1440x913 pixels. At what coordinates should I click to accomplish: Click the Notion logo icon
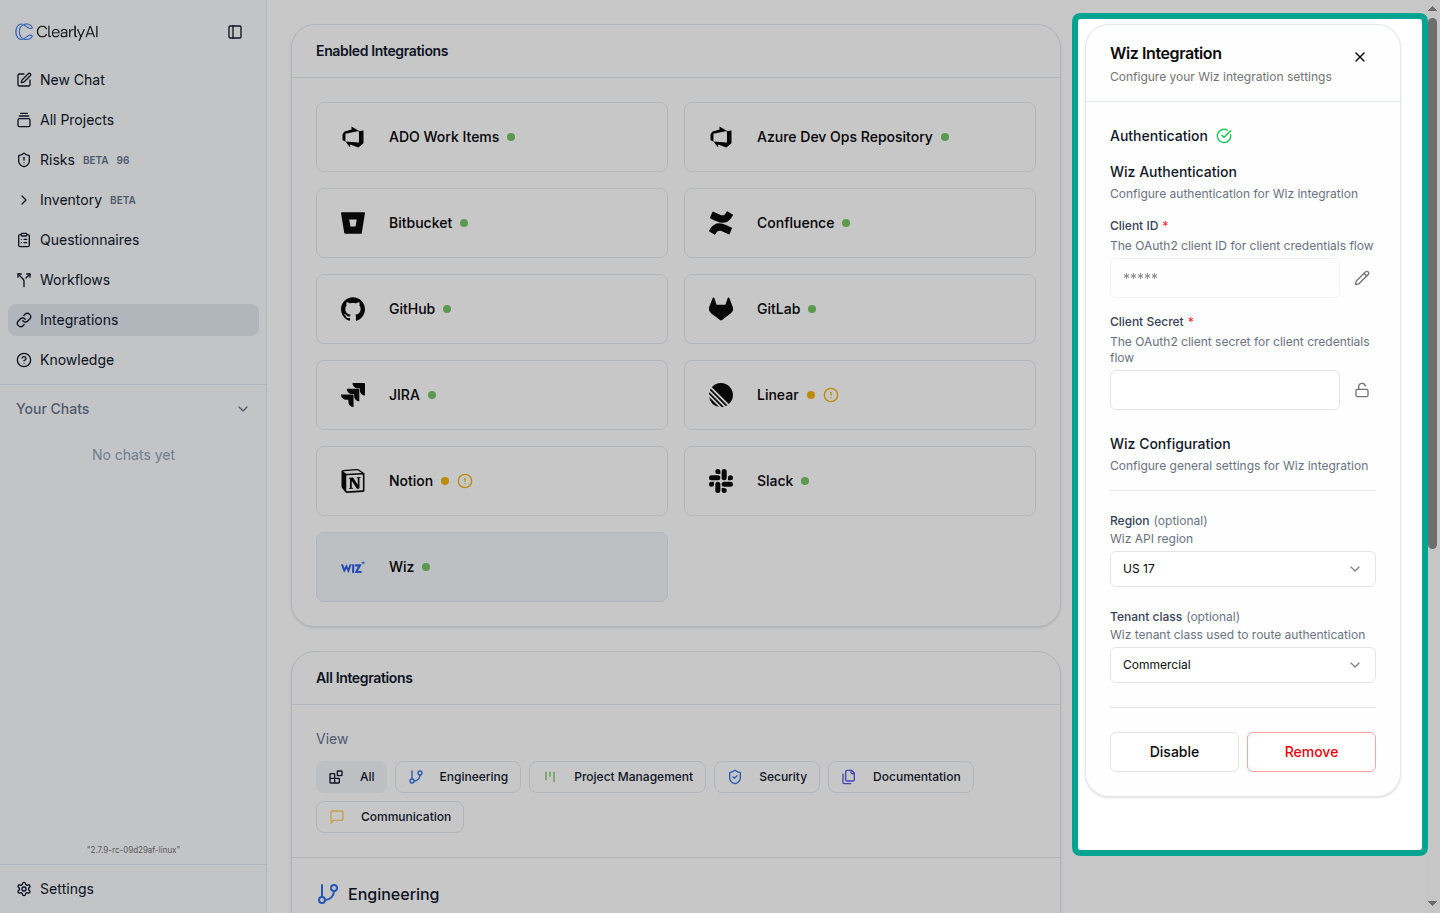pyautogui.click(x=353, y=481)
